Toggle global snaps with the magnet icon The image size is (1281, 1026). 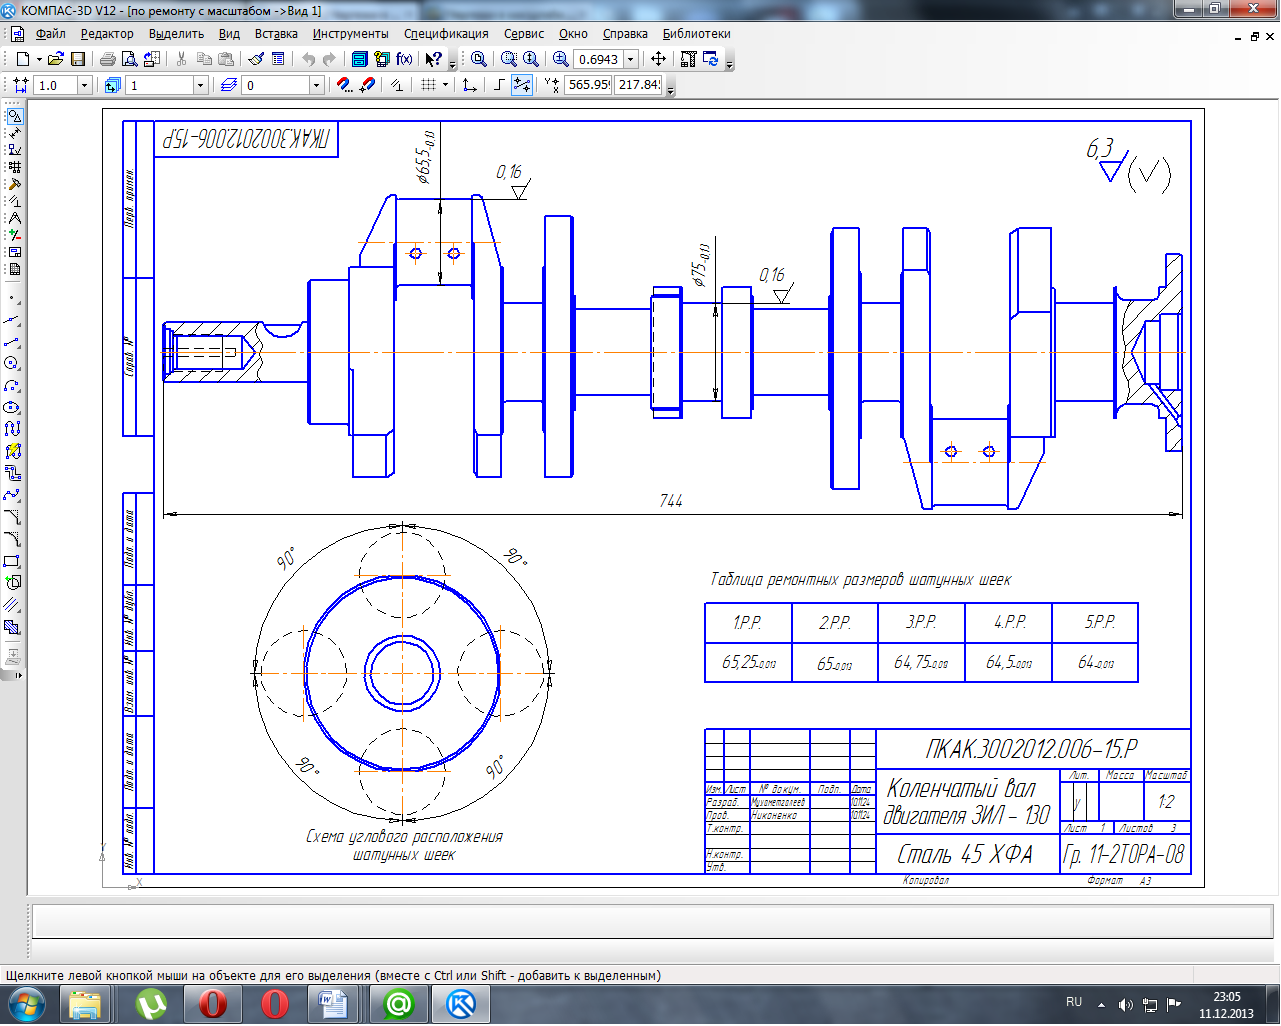click(344, 85)
